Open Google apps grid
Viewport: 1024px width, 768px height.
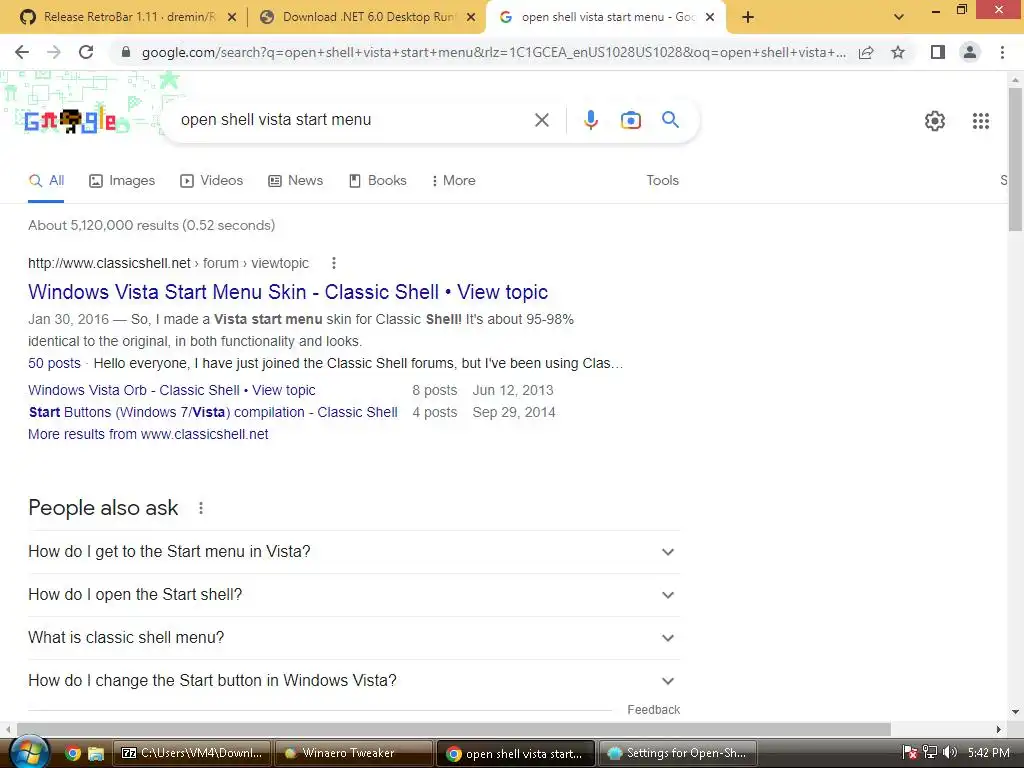tap(980, 121)
